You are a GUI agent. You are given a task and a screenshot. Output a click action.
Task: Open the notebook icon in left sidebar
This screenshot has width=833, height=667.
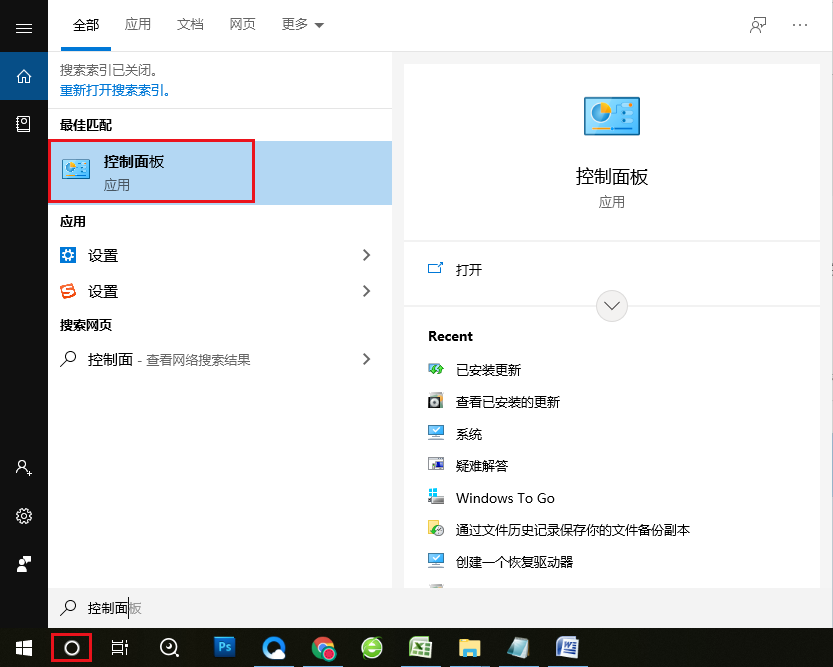click(x=23, y=124)
